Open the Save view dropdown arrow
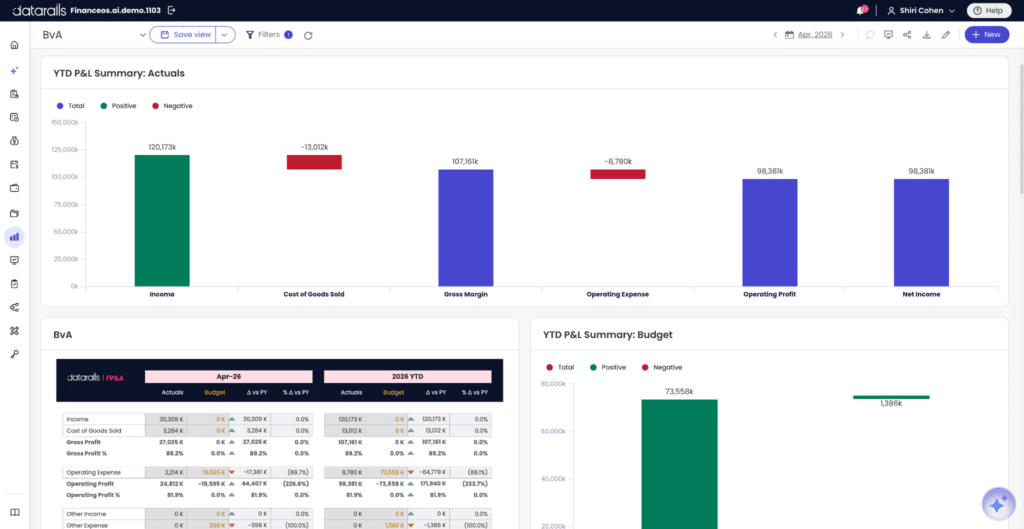Image resolution: width=1024 pixels, height=529 pixels. [x=225, y=35]
